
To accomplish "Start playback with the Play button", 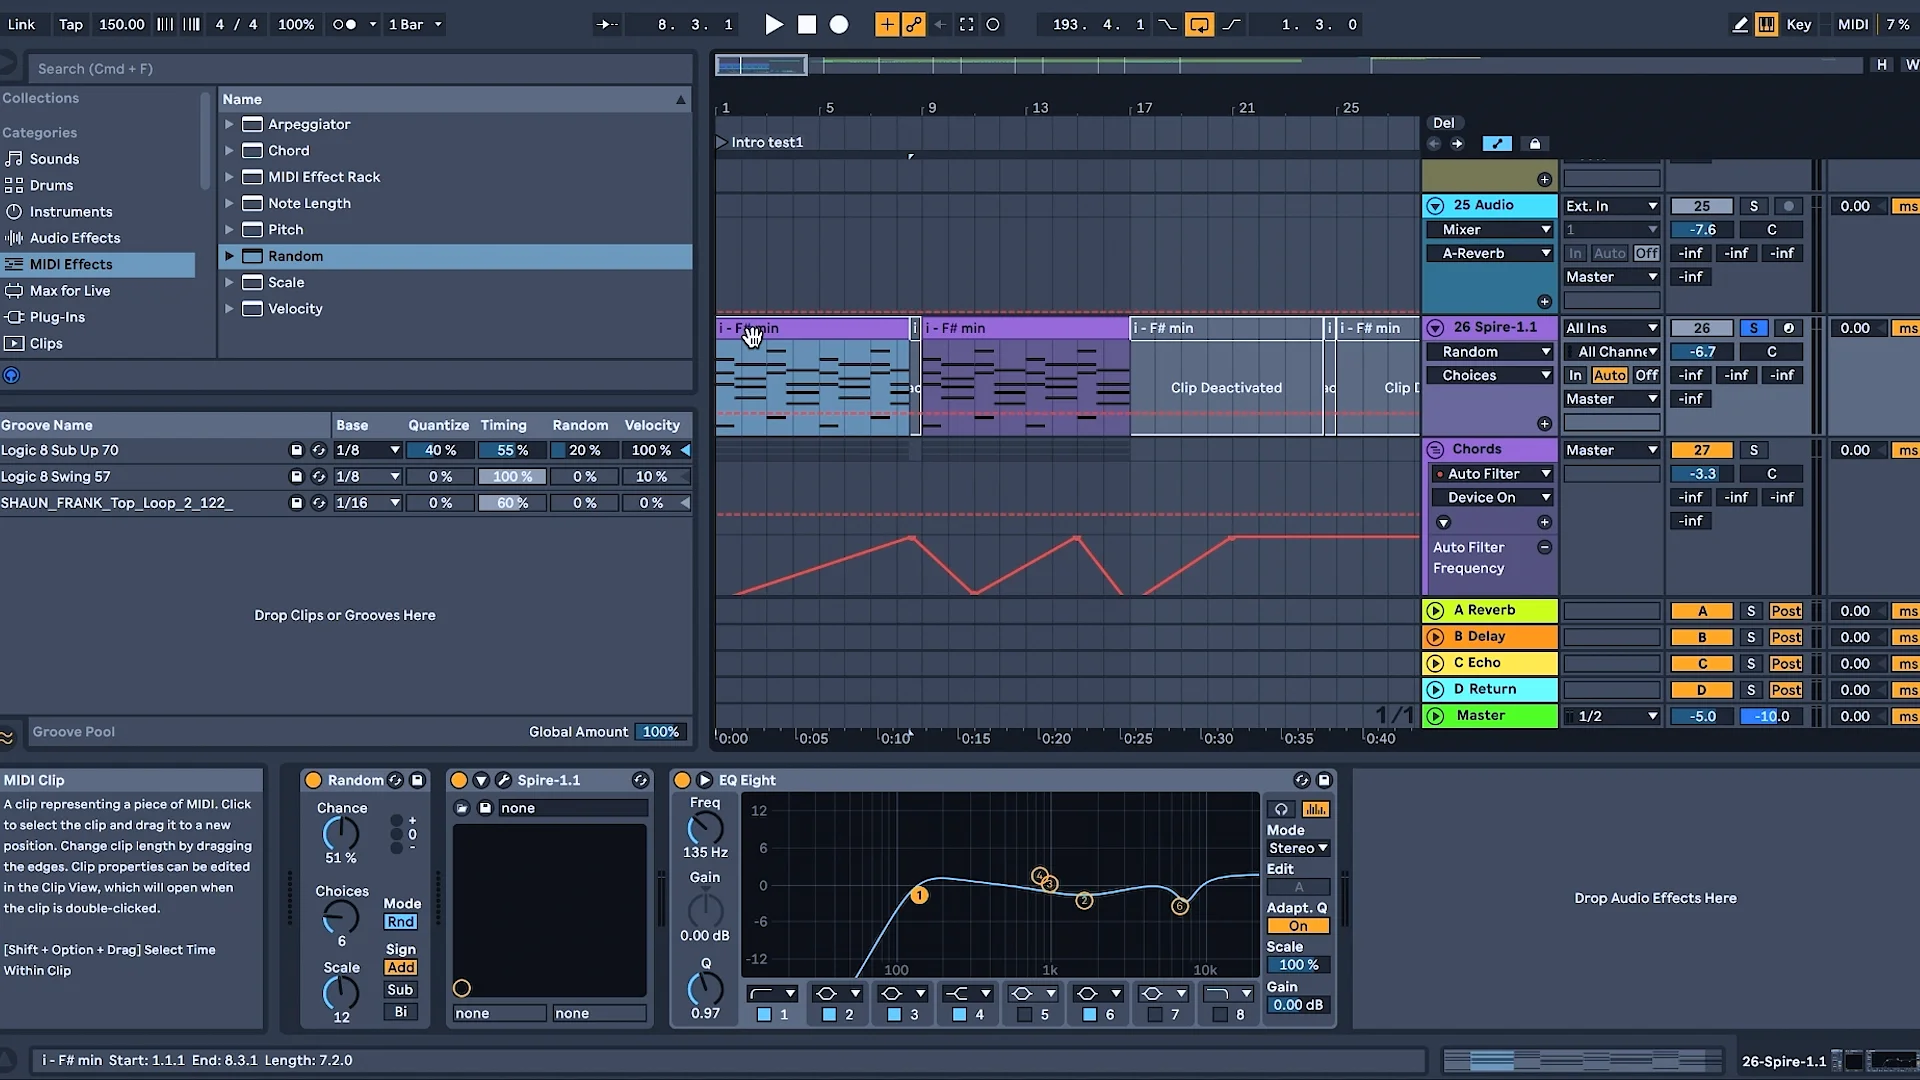I will (x=774, y=25).
